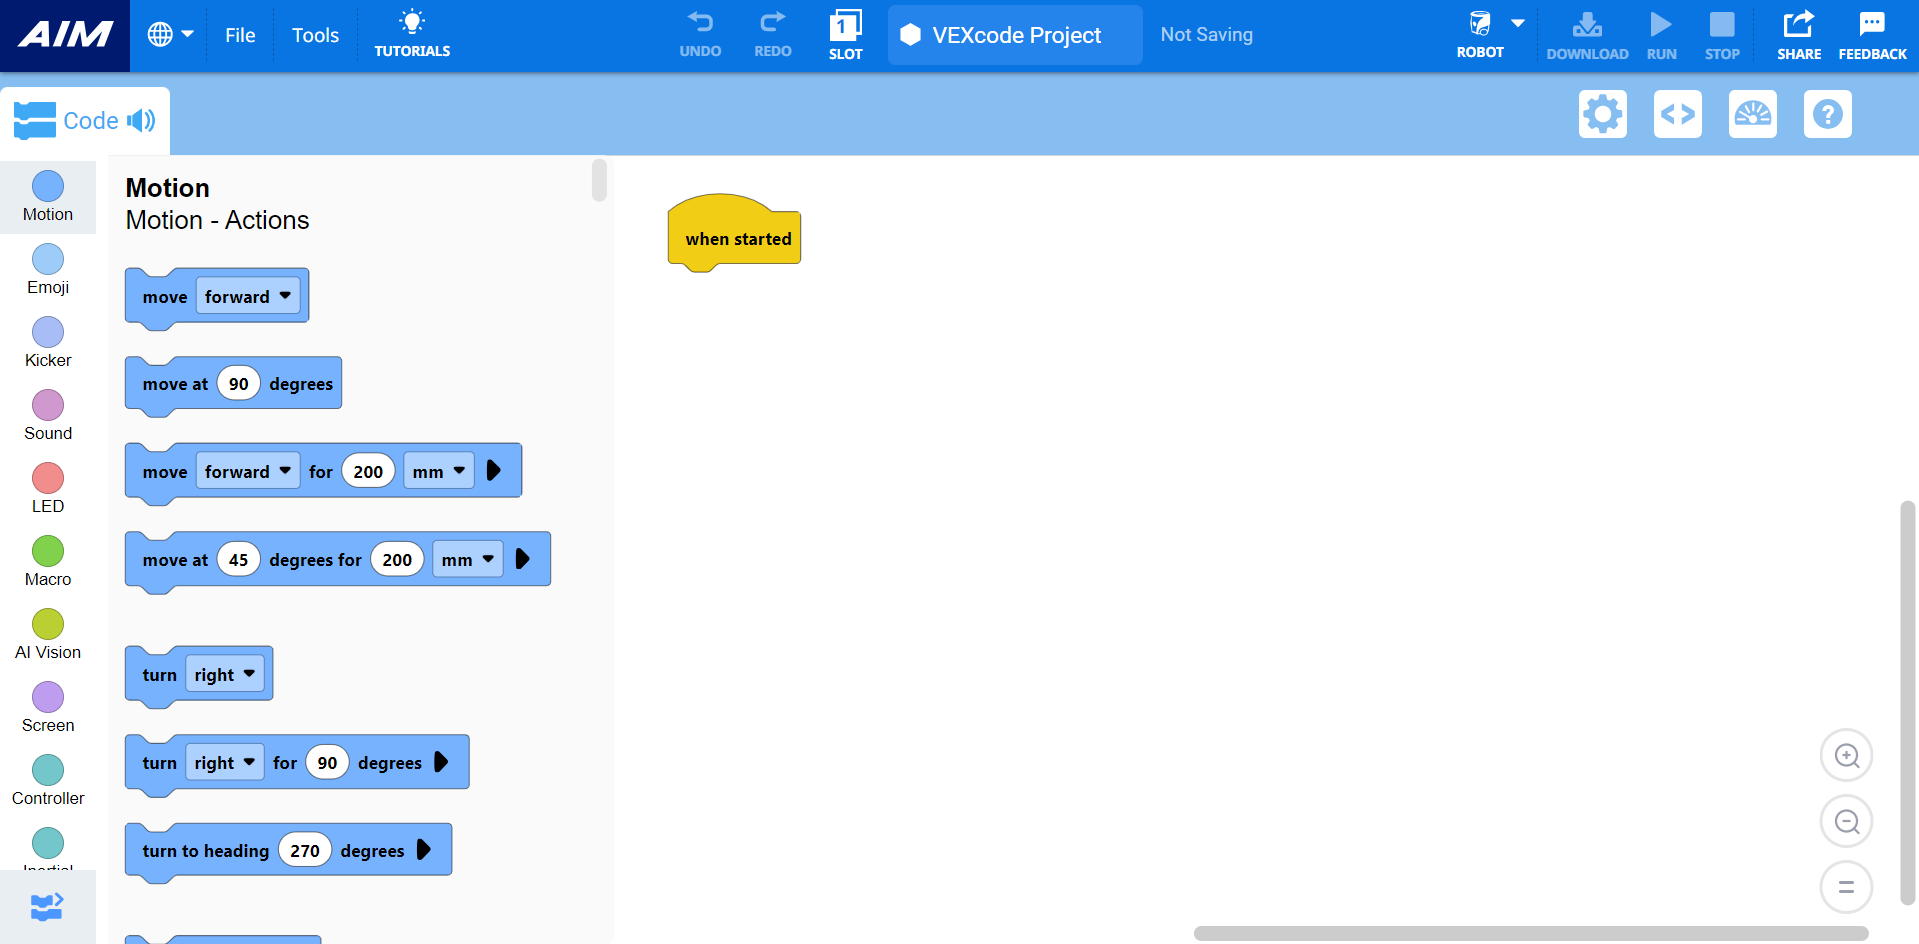Open the Tools menu
This screenshot has height=944, width=1919.
[314, 34]
